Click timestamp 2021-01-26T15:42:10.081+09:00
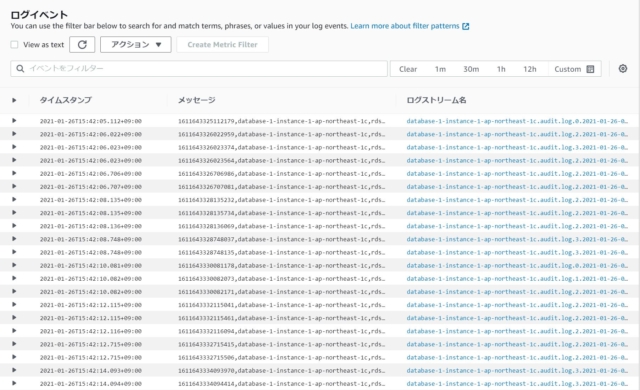The width and height of the screenshot is (640, 390). pyautogui.click(x=91, y=266)
